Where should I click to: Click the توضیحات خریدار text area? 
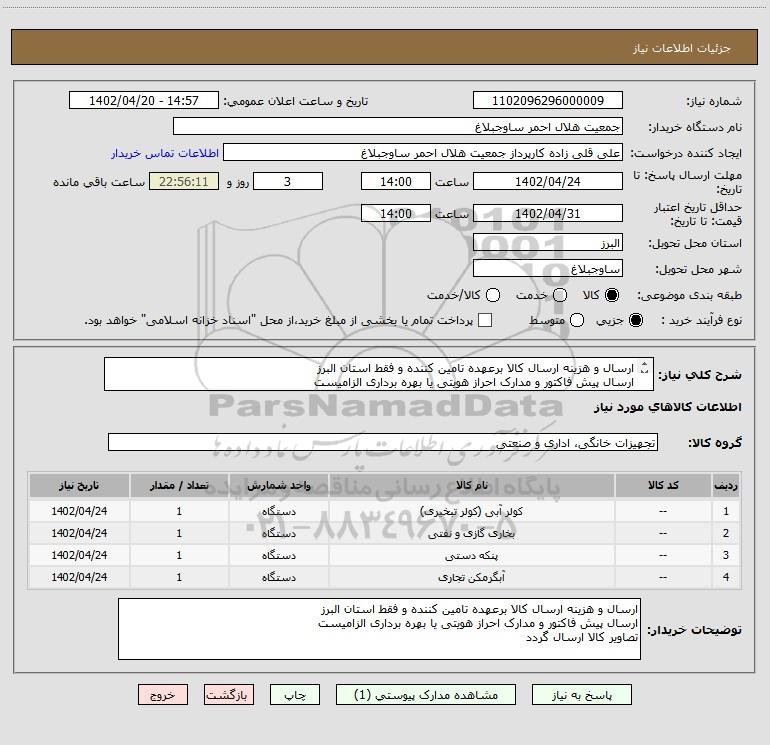pos(379,629)
